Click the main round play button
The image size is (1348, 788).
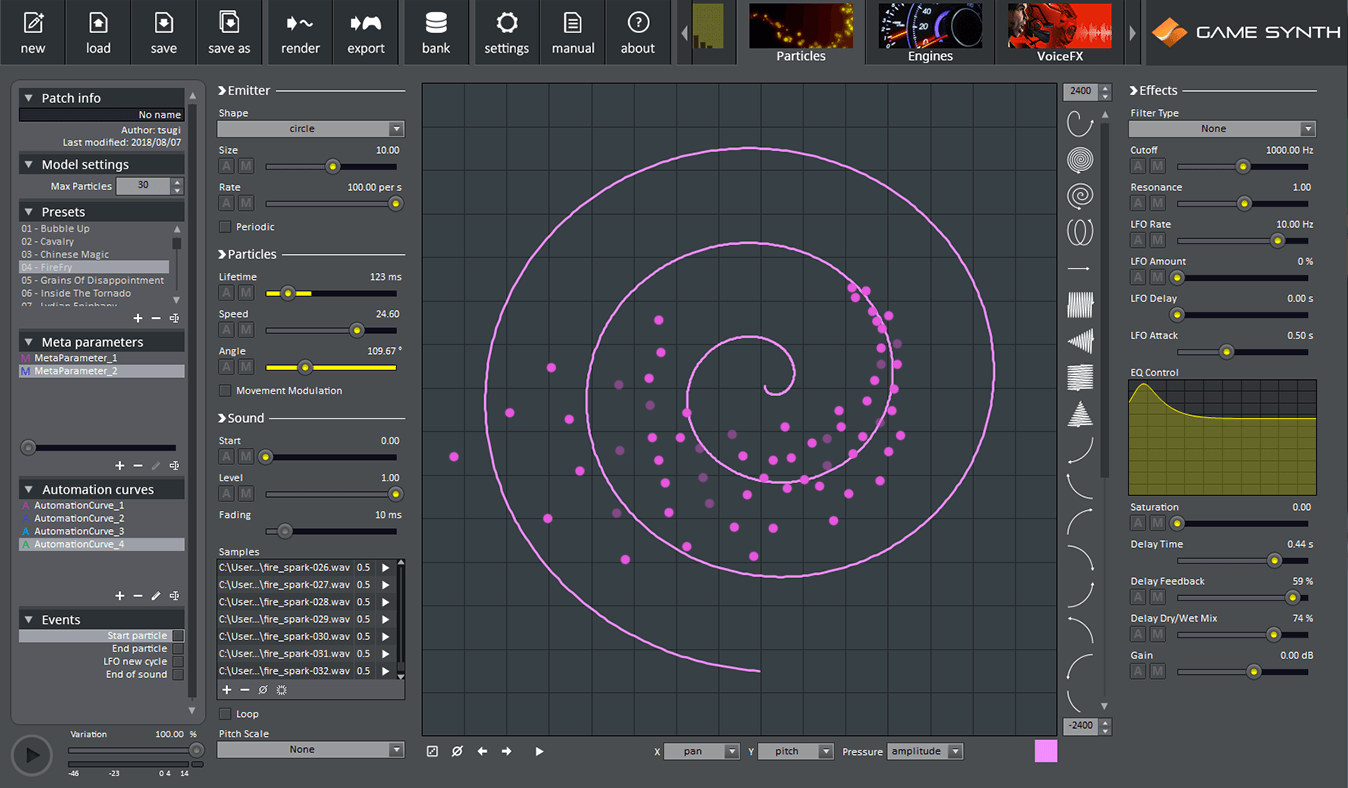click(31, 755)
